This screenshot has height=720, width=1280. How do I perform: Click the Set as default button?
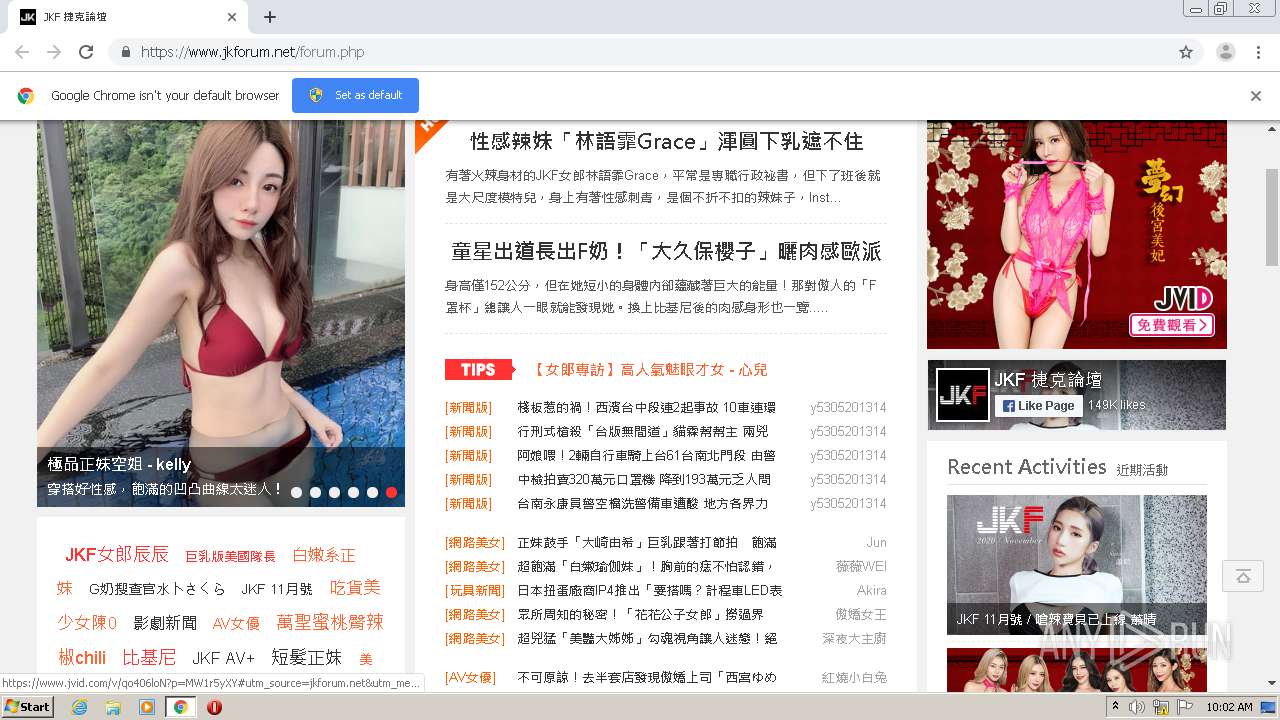click(x=355, y=95)
